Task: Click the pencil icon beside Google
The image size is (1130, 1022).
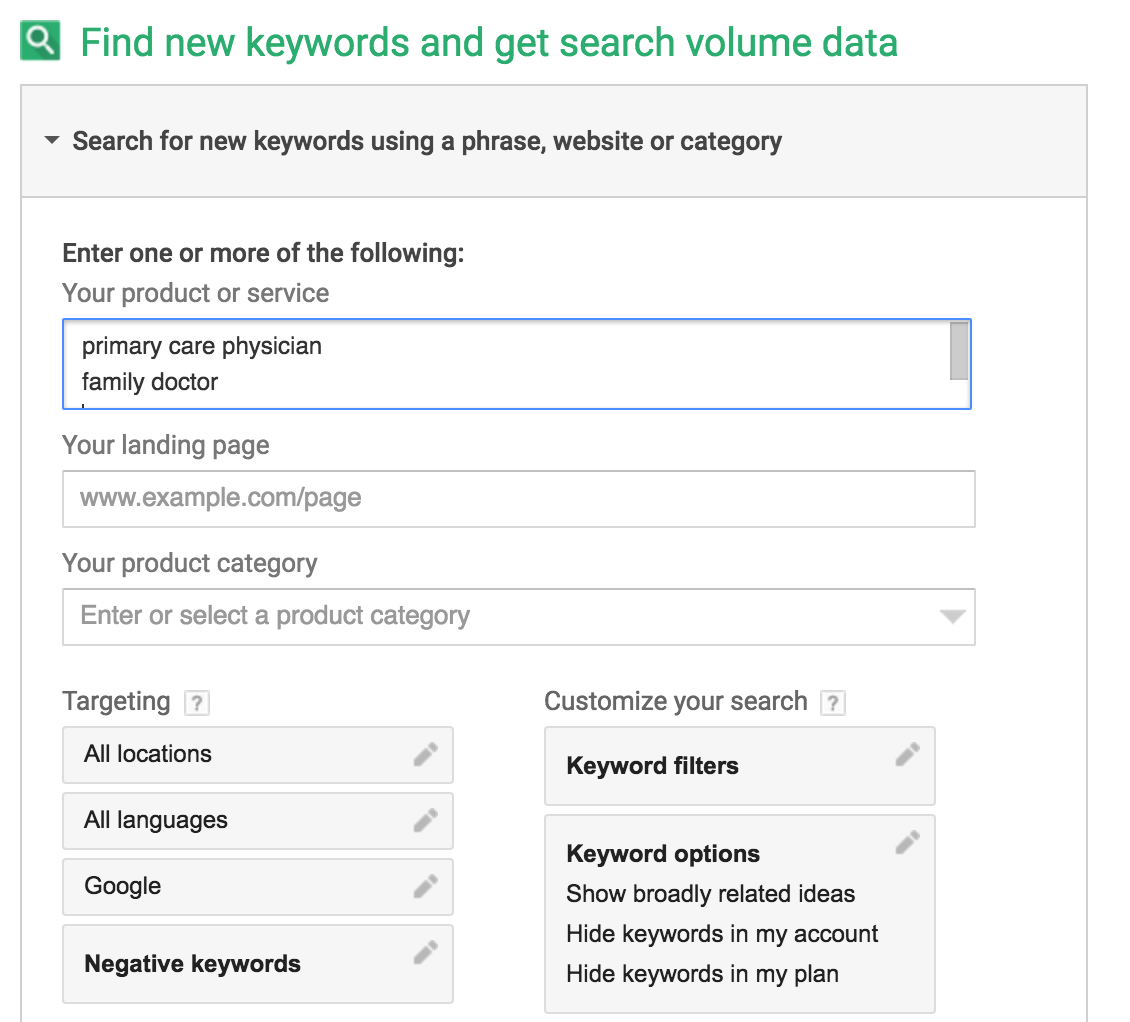Action: click(x=425, y=887)
